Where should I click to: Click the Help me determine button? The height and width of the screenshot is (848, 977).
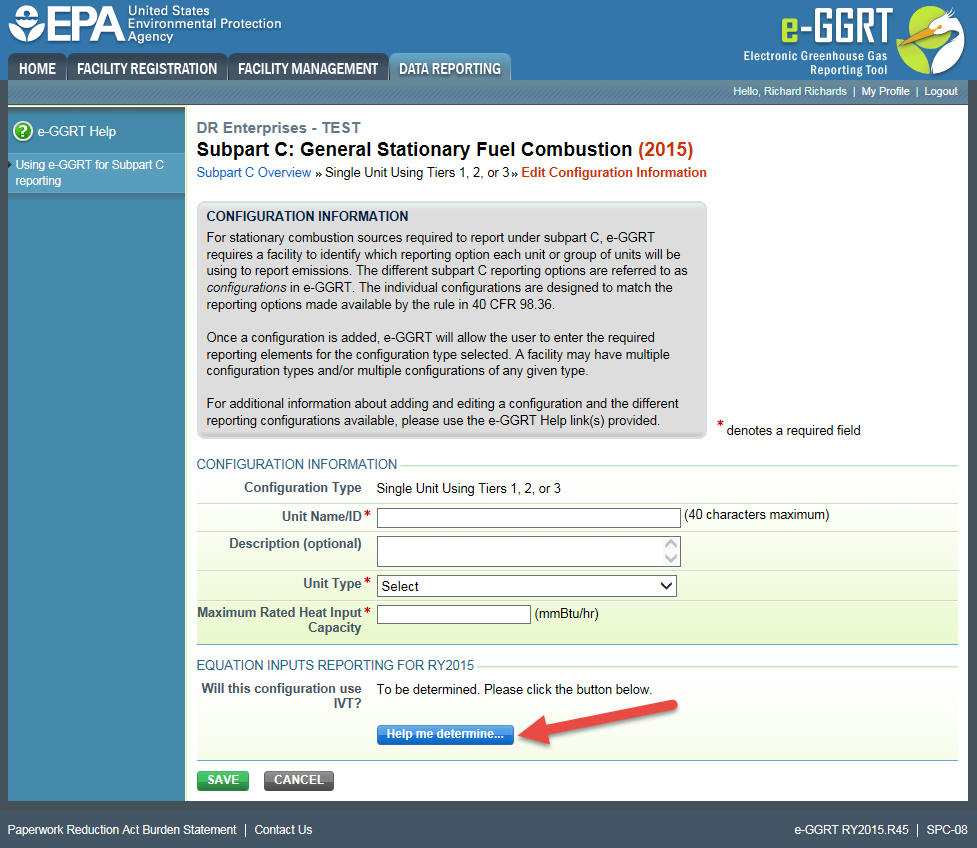445,734
